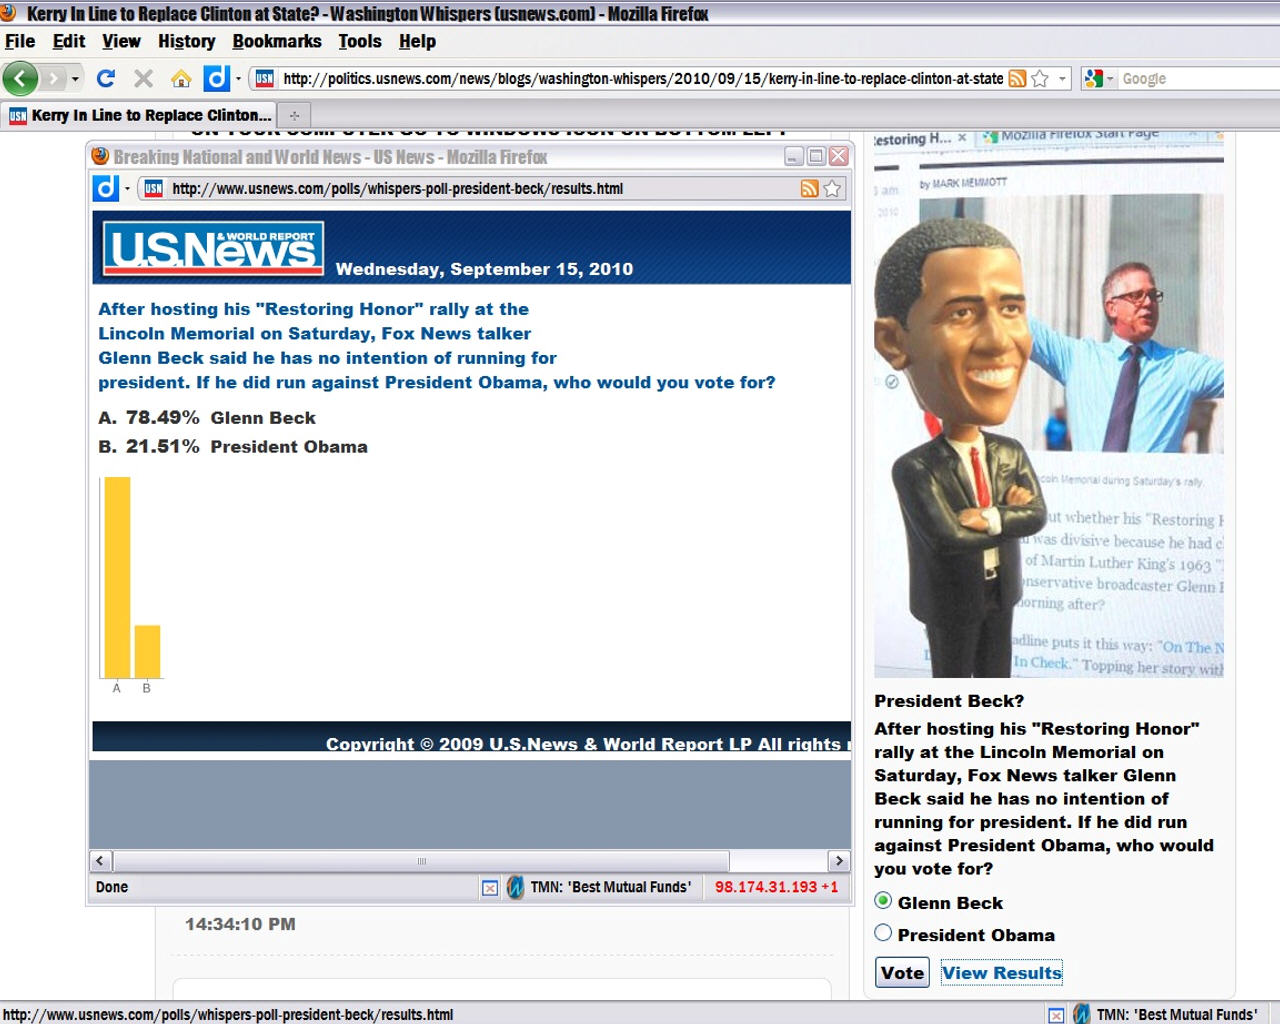Click 'TMN: Best Mutual Funds' in inner status bar
The height and width of the screenshot is (1024, 1280).
click(x=610, y=887)
